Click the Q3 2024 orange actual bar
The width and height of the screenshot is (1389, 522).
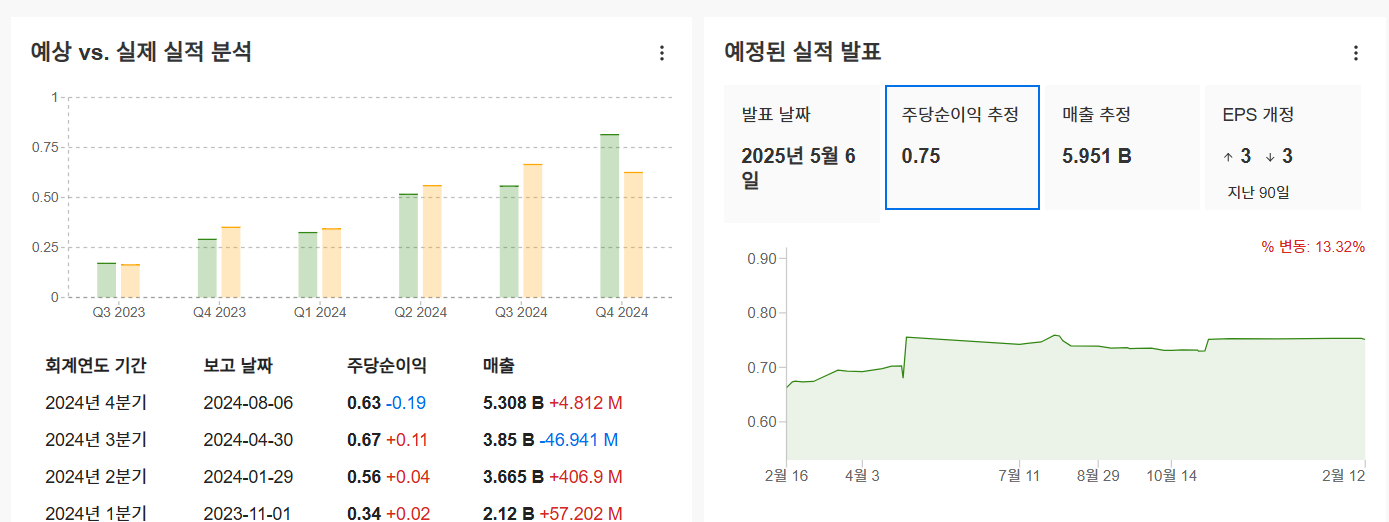click(533, 230)
